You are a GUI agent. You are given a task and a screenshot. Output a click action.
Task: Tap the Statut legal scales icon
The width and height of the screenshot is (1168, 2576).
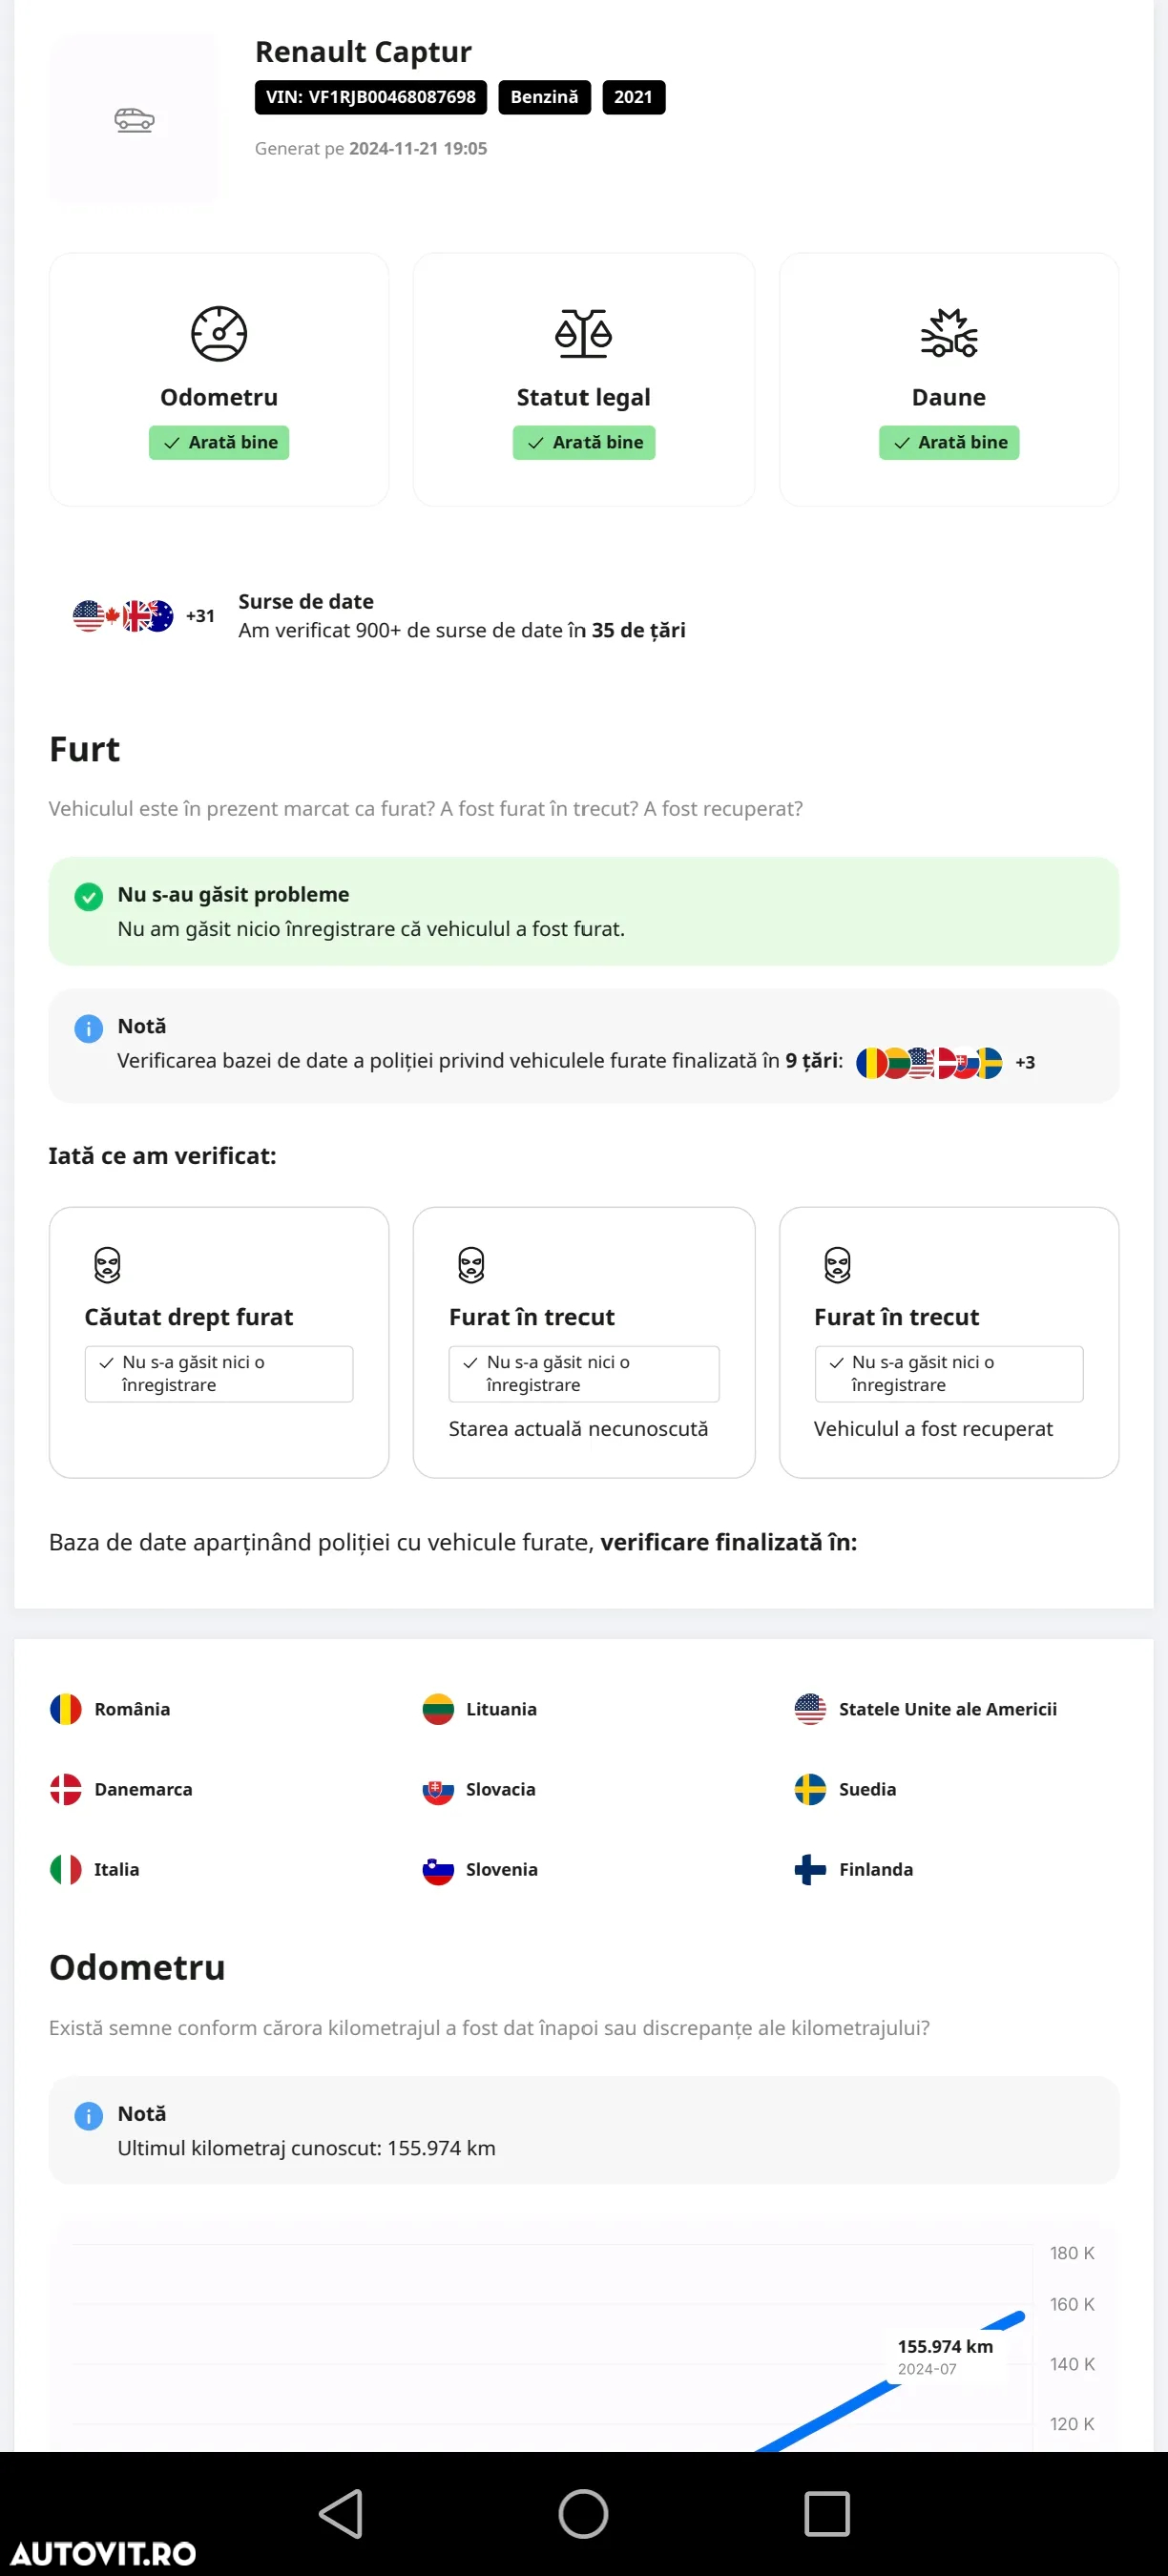[x=583, y=333]
